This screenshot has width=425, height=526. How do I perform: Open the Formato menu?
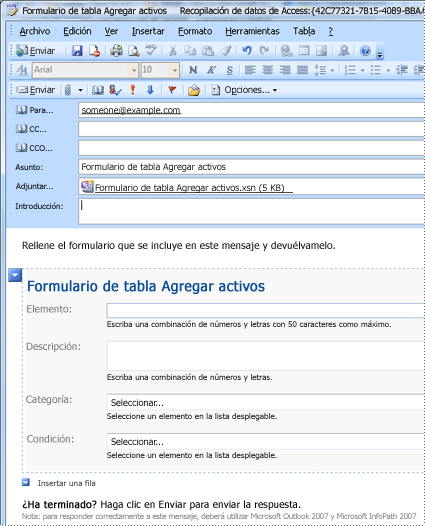[x=195, y=31]
